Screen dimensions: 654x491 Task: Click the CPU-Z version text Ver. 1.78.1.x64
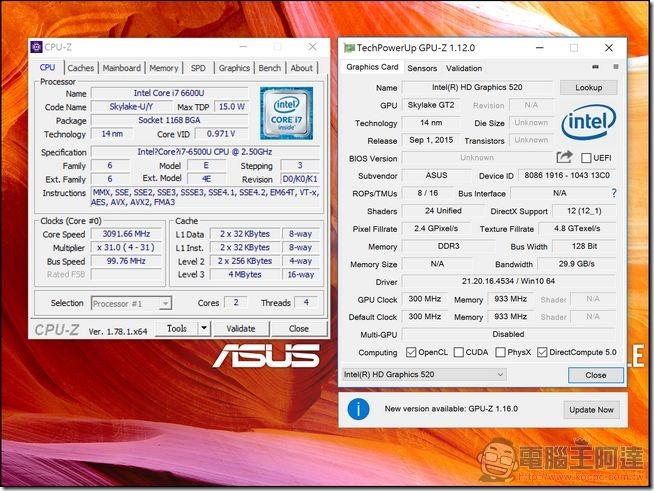coord(118,332)
